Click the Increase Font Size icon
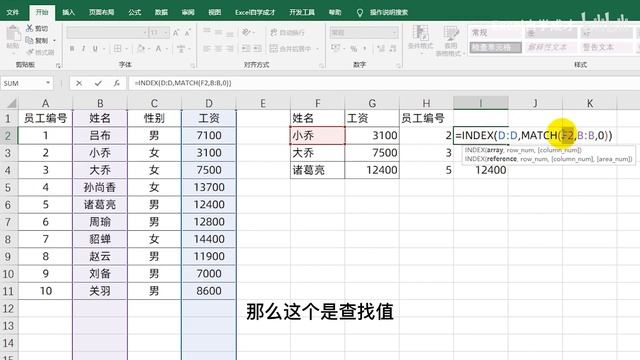640x360 pixels. click(176, 33)
